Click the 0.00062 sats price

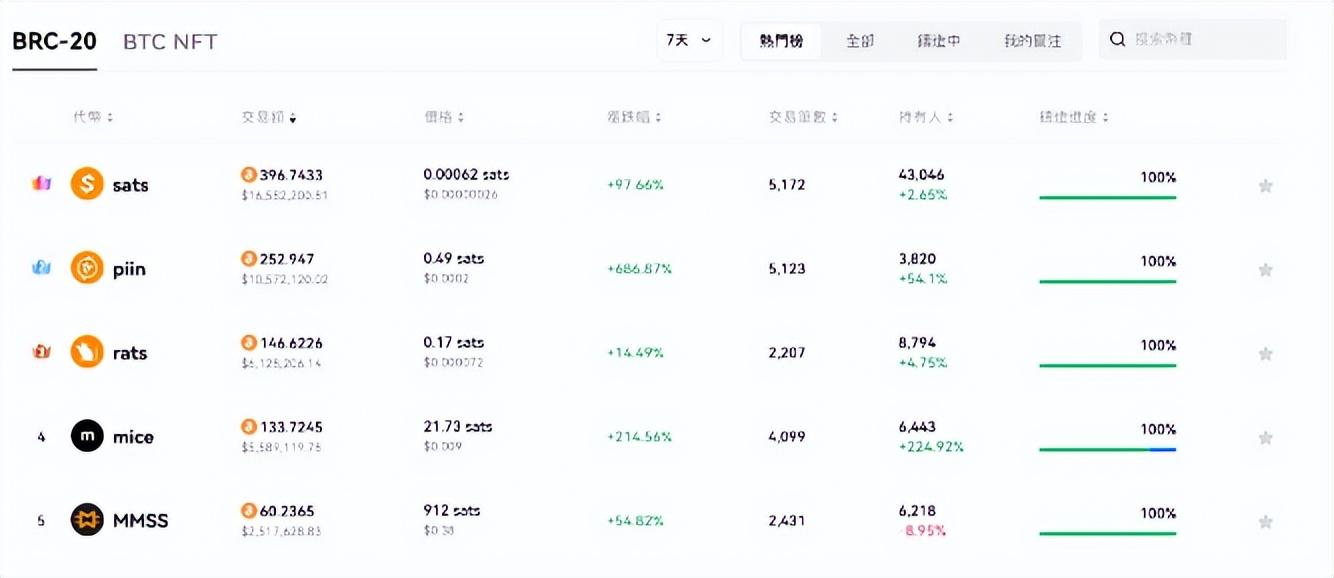point(466,175)
